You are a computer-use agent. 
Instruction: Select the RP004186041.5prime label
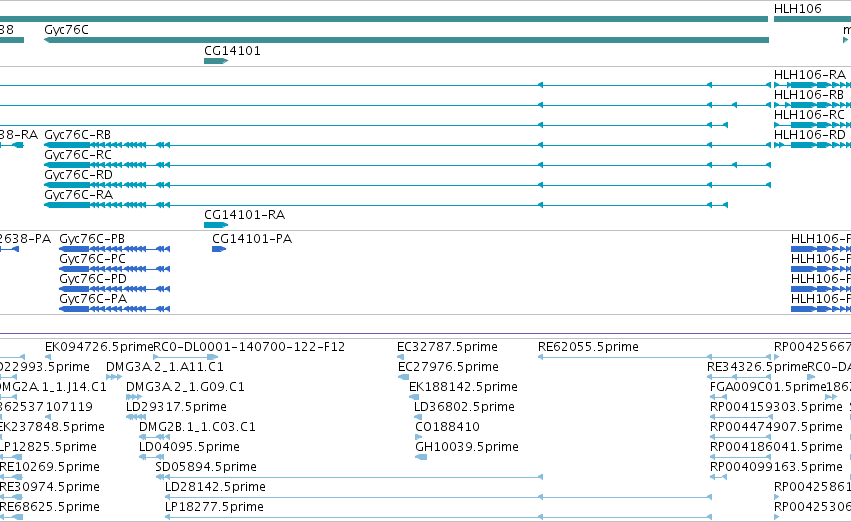(x=777, y=447)
